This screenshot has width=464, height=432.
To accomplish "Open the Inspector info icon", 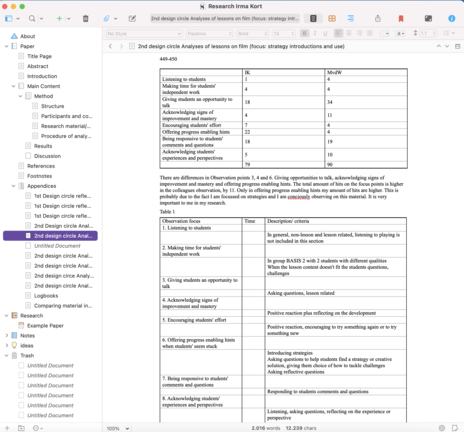I will coord(452,19).
